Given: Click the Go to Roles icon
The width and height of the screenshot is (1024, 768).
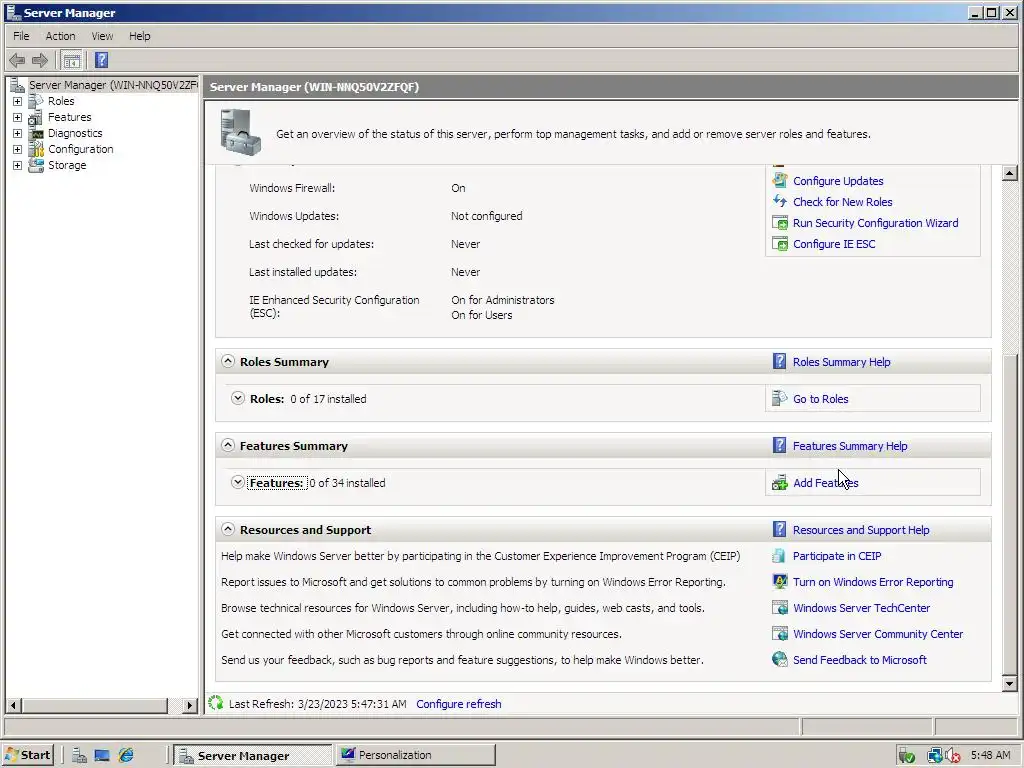Looking at the screenshot, I should click(x=780, y=398).
